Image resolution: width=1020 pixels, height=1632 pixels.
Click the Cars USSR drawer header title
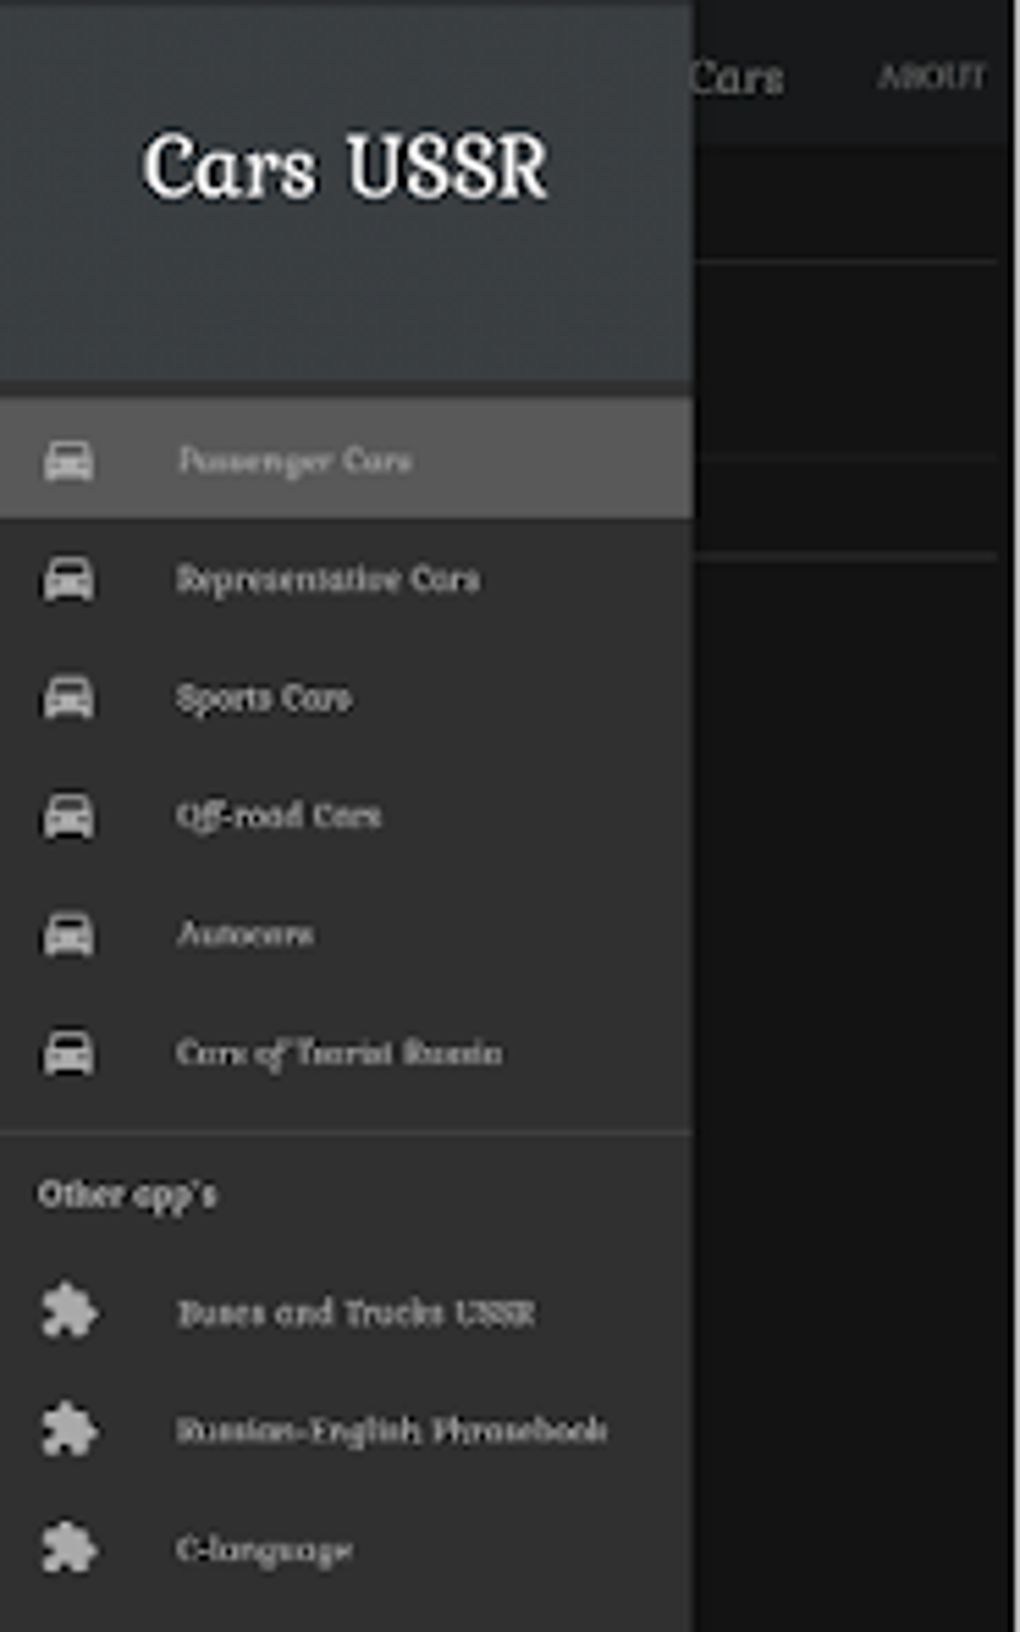click(x=345, y=167)
